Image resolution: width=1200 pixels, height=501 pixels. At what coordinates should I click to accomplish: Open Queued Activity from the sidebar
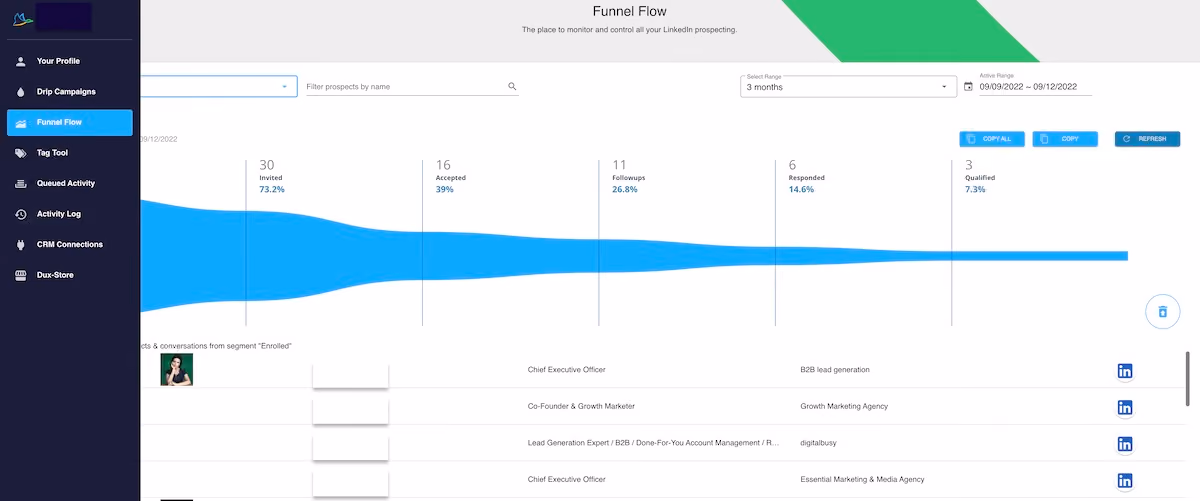(69, 184)
